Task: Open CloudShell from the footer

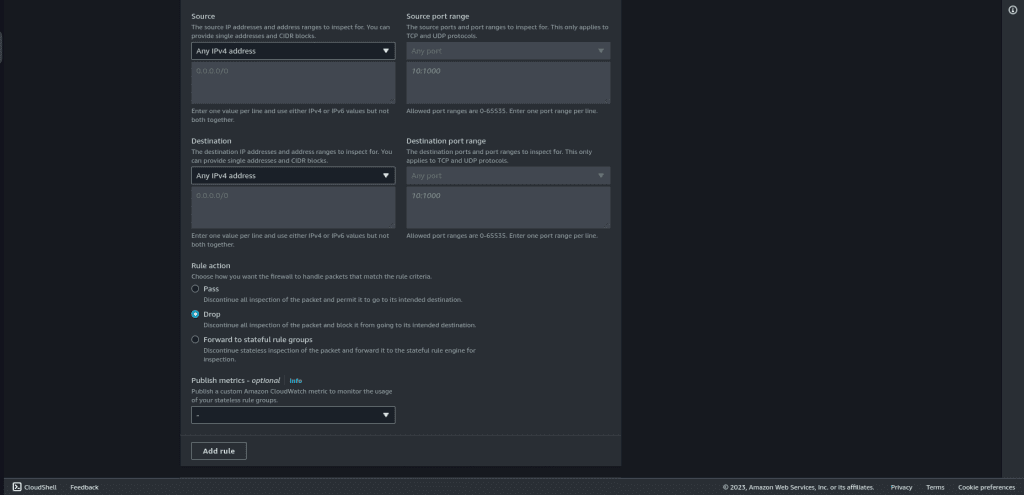Action: 35,487
